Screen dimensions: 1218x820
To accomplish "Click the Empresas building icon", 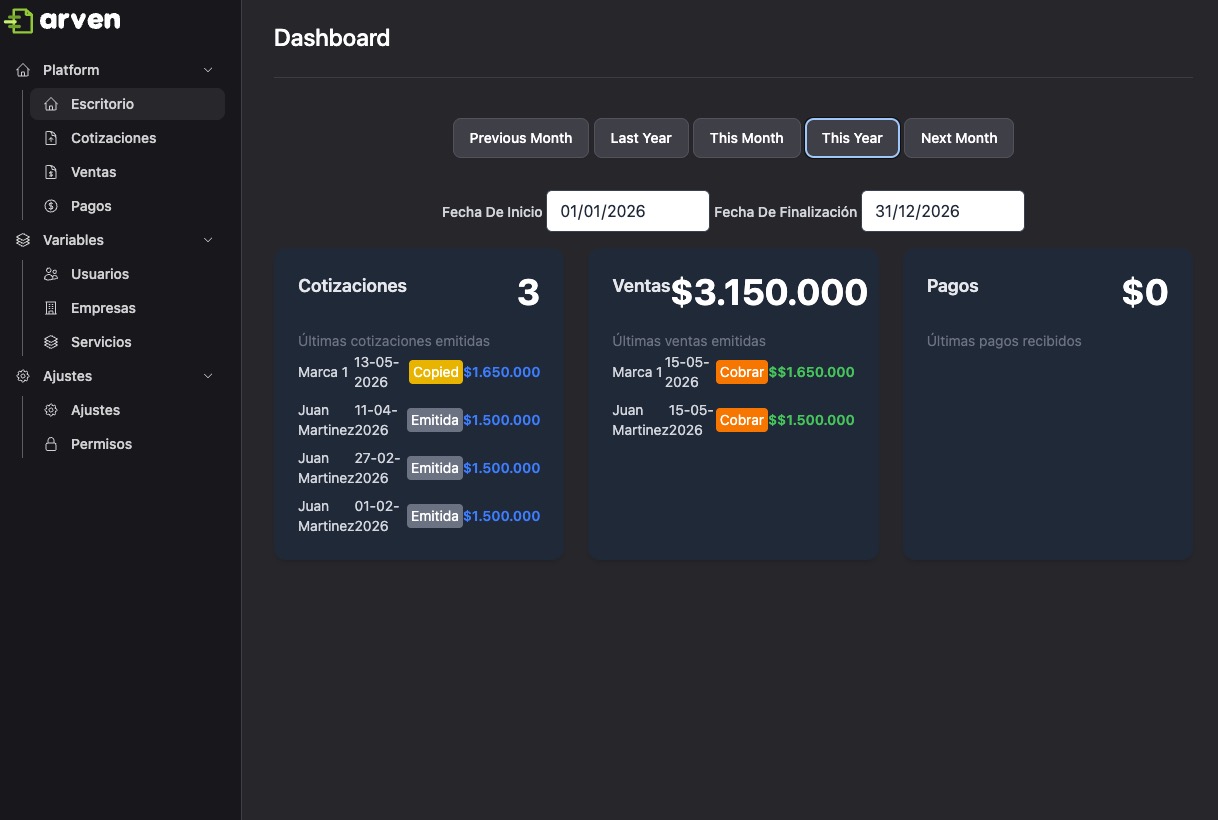I will coord(51,308).
